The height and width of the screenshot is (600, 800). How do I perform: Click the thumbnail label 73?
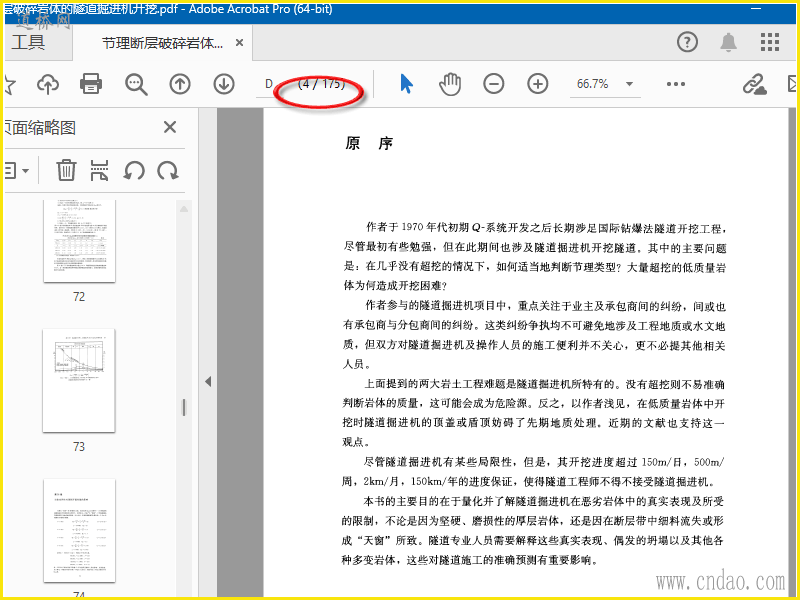tap(79, 447)
